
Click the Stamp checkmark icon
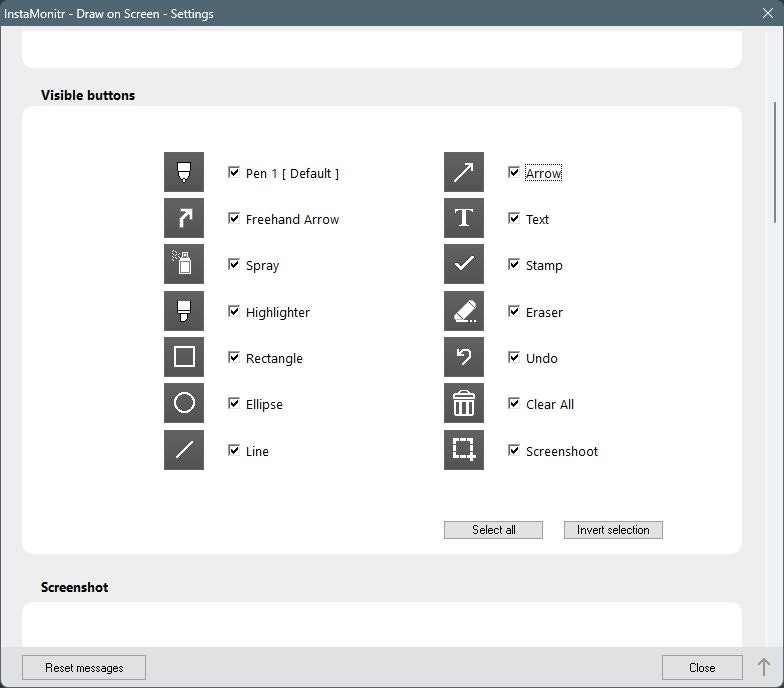(464, 264)
